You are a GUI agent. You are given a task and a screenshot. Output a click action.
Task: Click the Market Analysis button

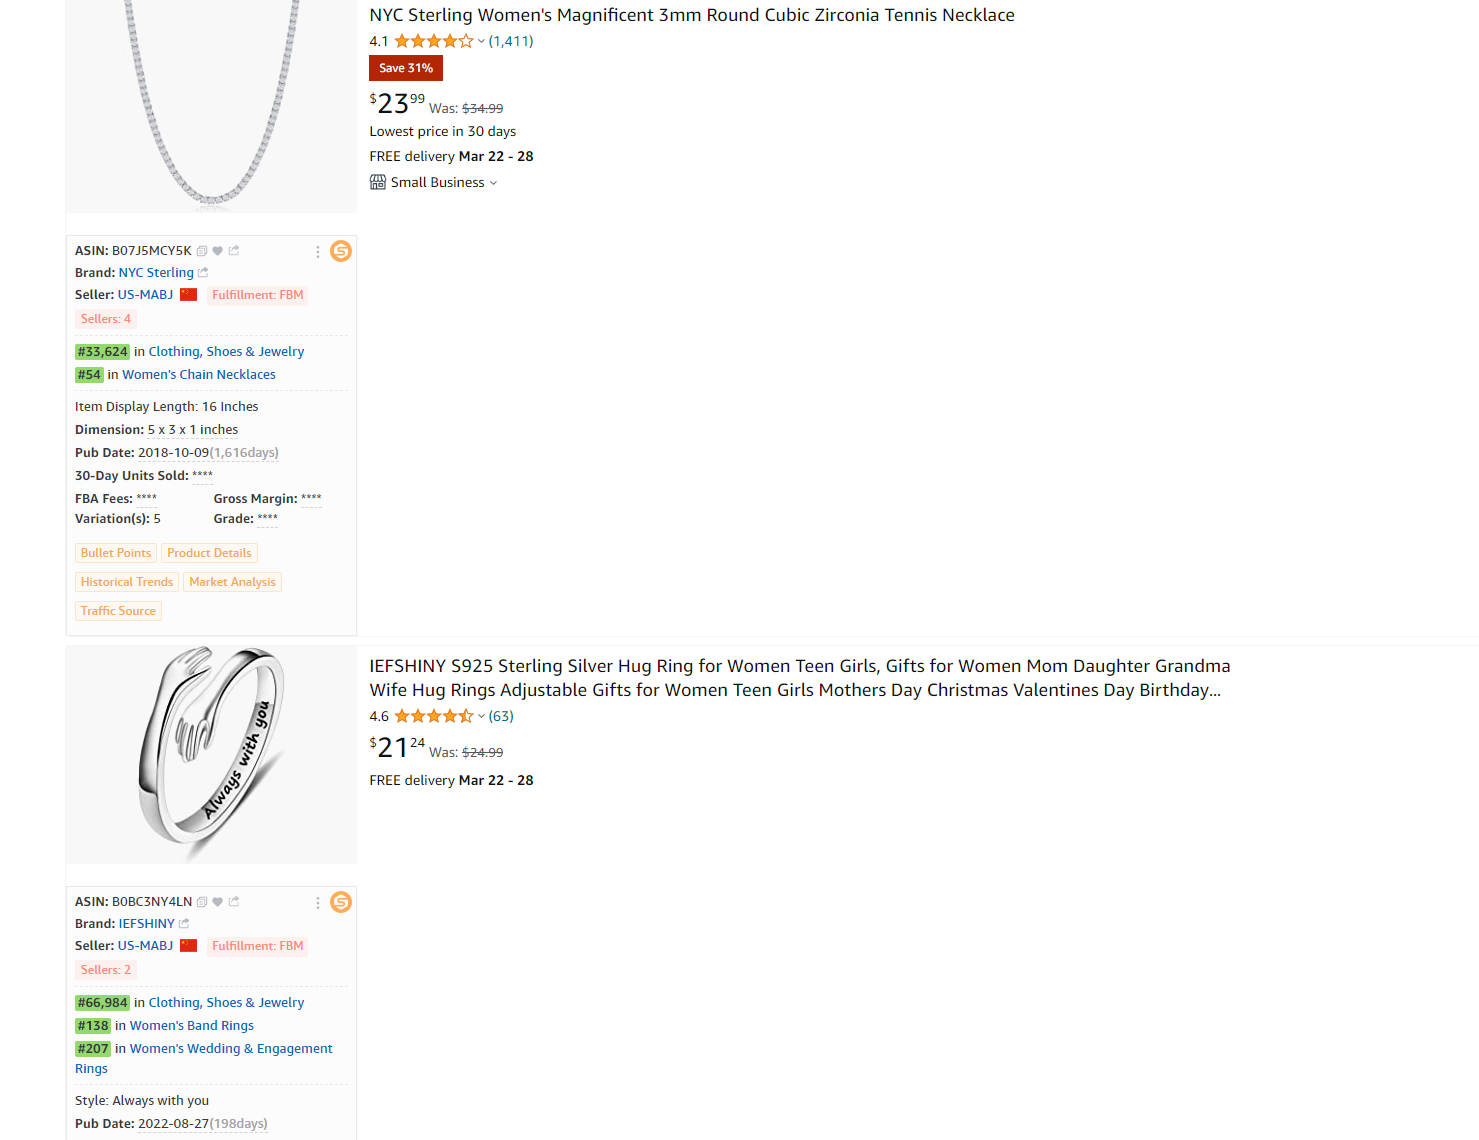tap(232, 582)
